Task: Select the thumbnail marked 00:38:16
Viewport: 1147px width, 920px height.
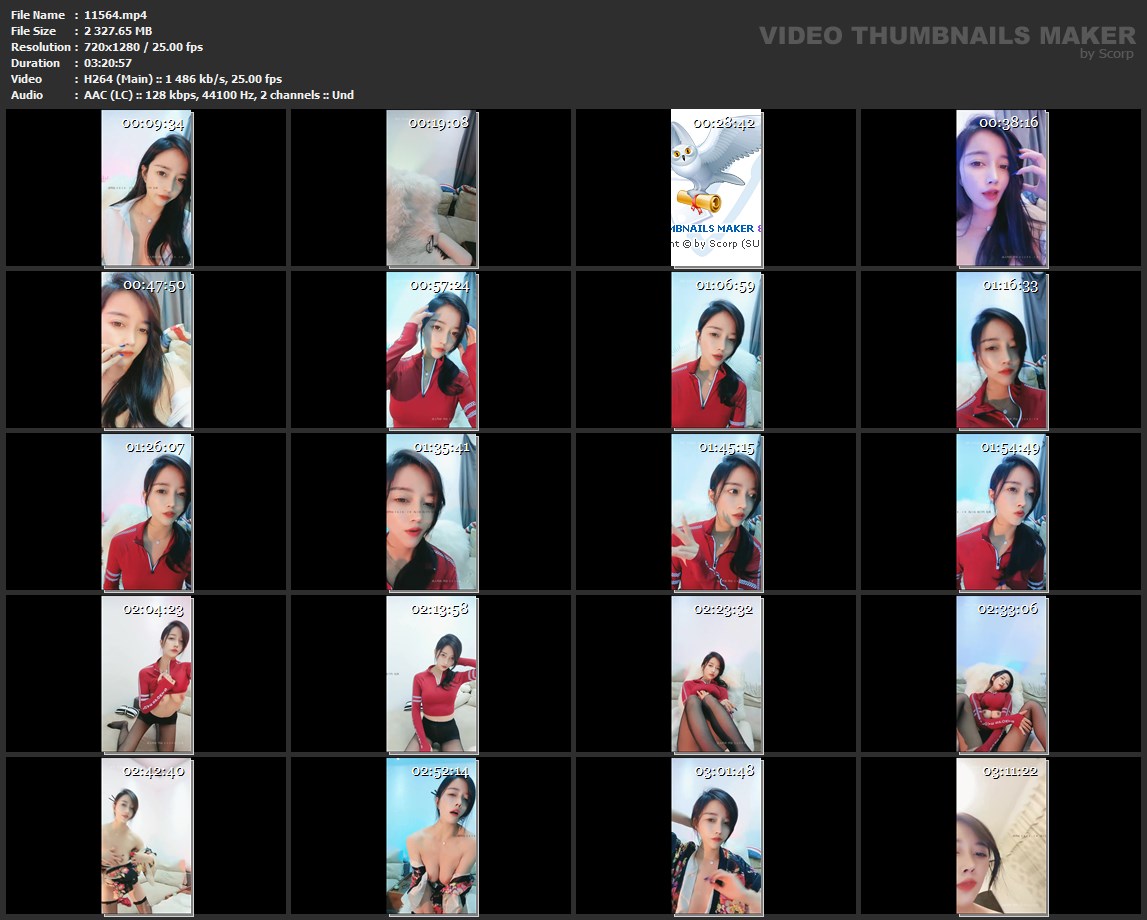Action: click(x=1001, y=188)
